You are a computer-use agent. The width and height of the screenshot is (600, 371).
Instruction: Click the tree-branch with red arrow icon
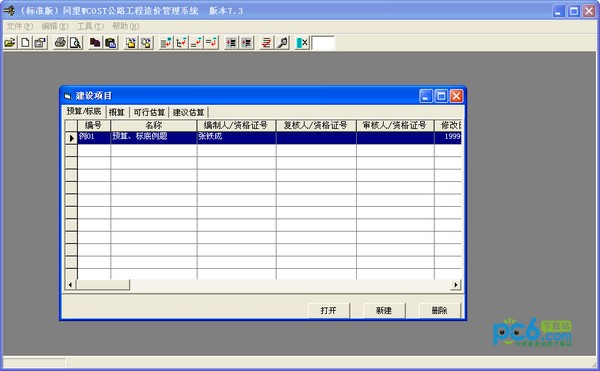181,42
